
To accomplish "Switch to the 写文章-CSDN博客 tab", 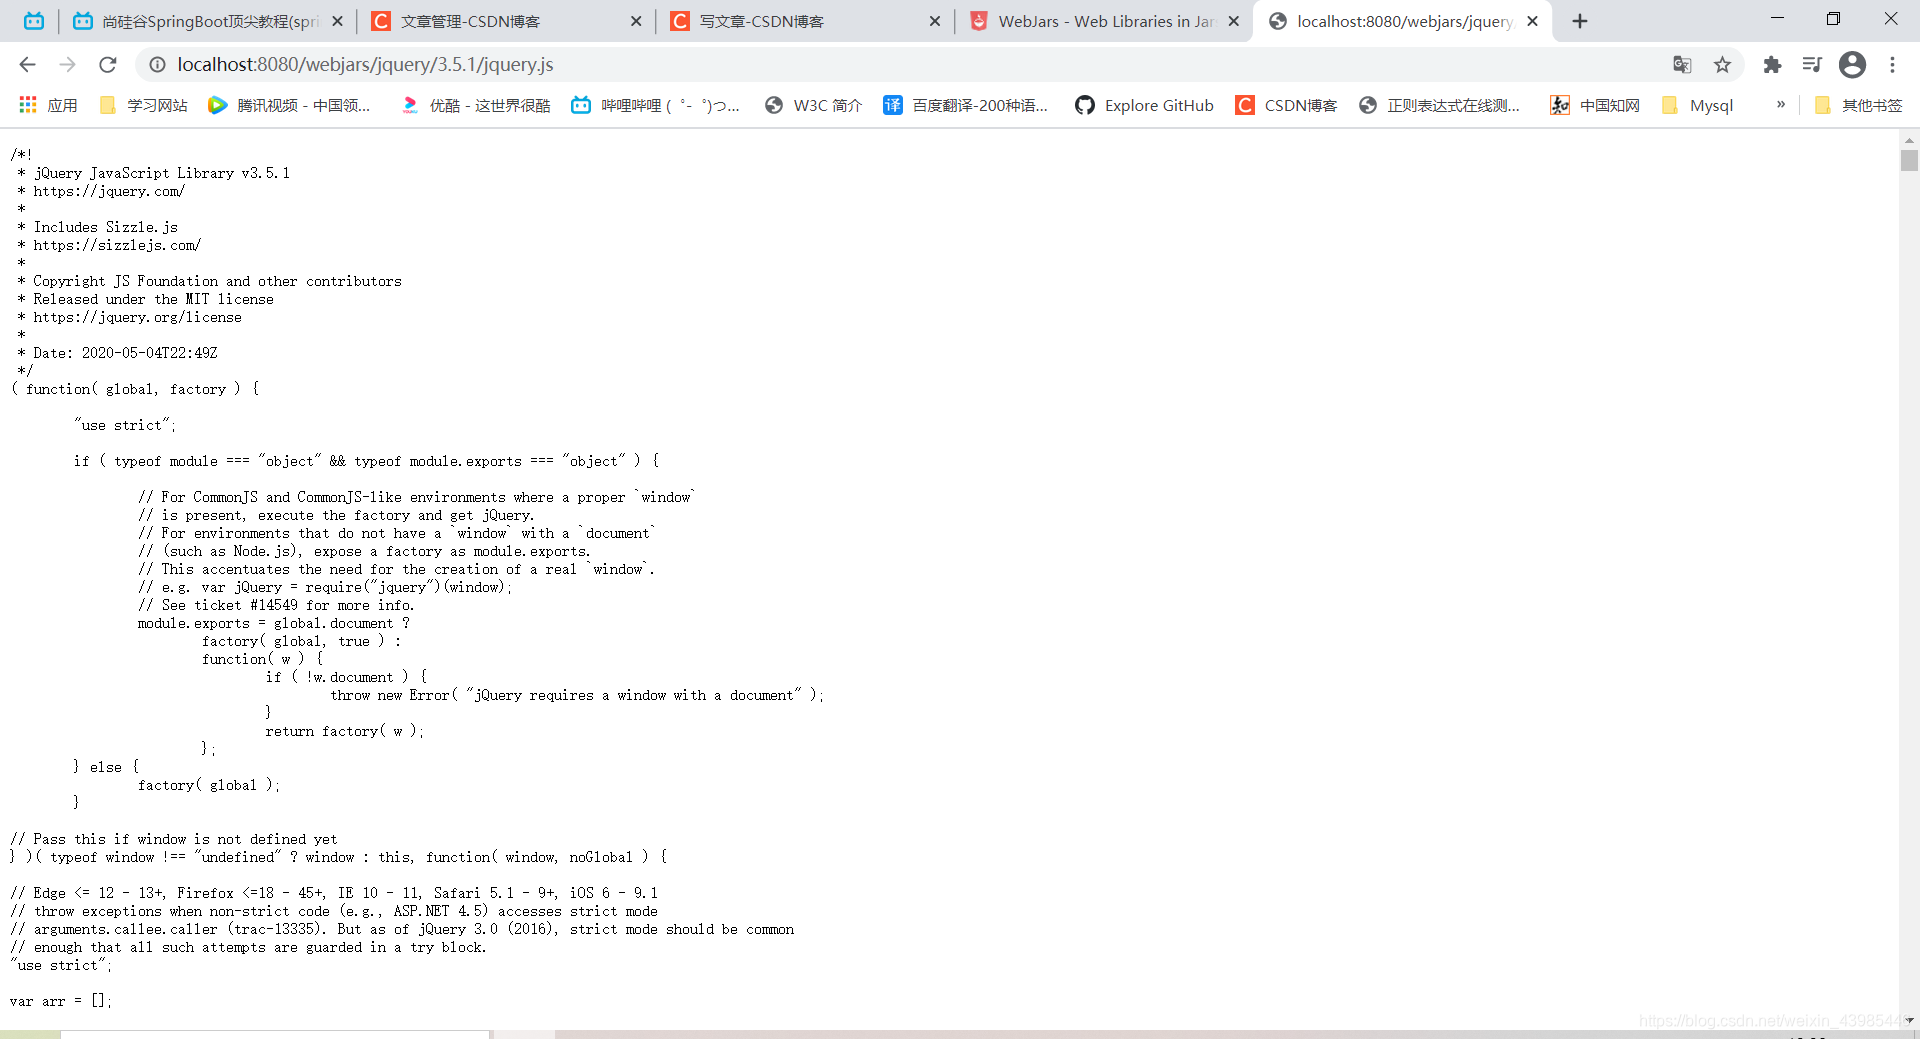I will (805, 21).
